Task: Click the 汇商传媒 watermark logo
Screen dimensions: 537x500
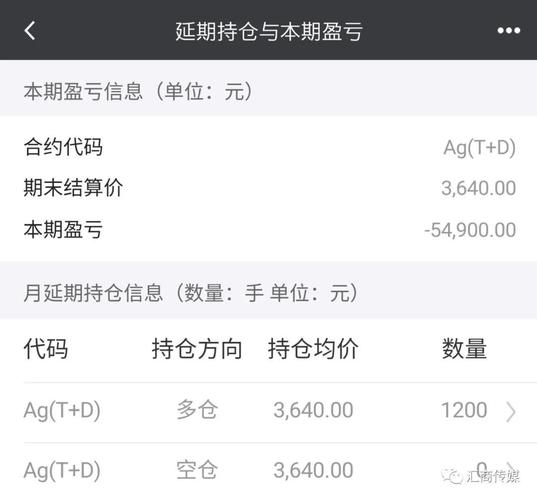Action: point(481,476)
